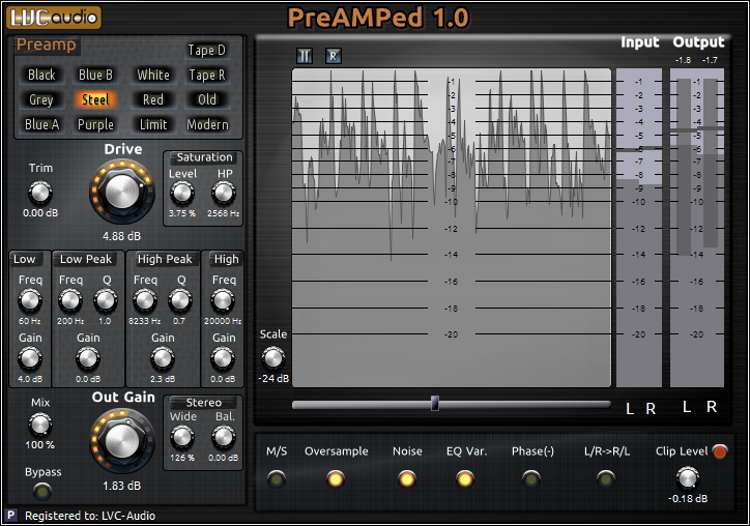The height and width of the screenshot is (526, 750).
Task: Click the Low band Gain knob
Action: pyautogui.click(x=30, y=359)
